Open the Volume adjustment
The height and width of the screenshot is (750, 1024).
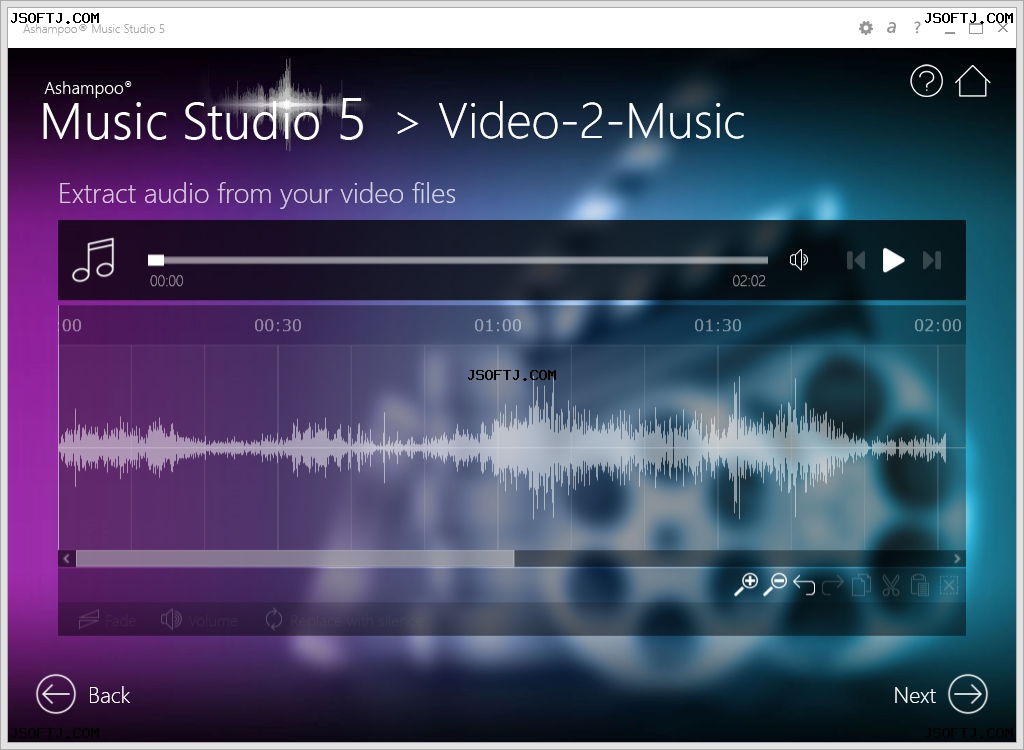(199, 620)
